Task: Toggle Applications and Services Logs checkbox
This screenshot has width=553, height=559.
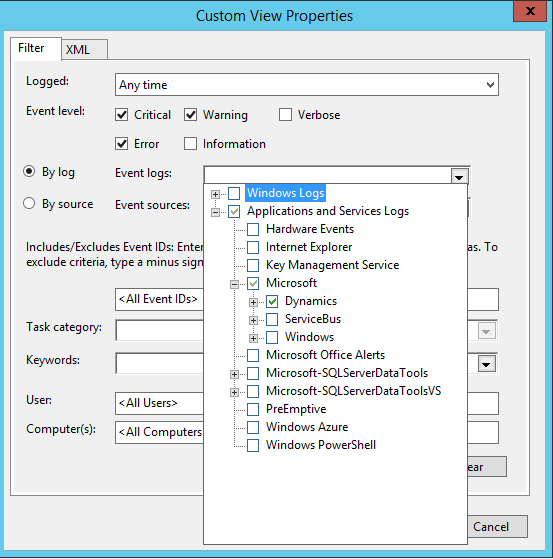Action: tap(234, 212)
